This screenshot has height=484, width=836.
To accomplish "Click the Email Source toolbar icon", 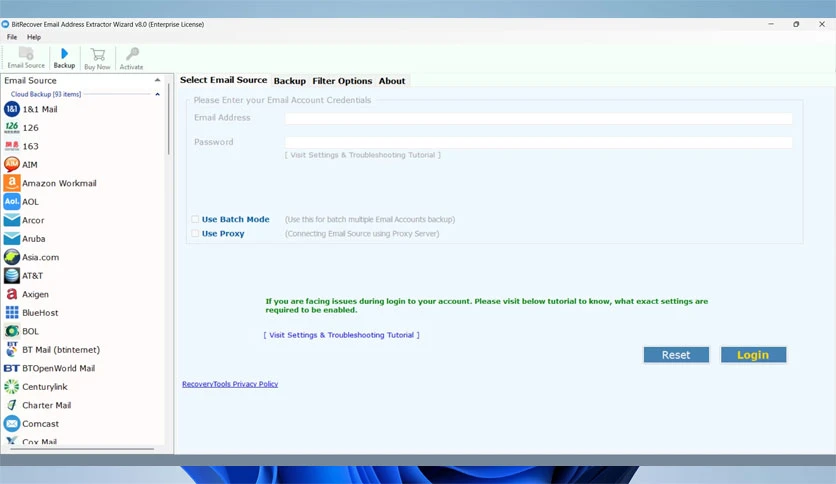I will (26, 54).
